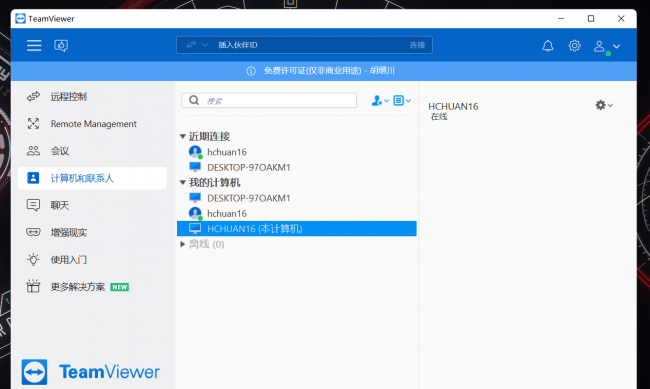This screenshot has height=389, width=650.
Task: Select hchuan16 under 近期连接
Action: coord(297,152)
